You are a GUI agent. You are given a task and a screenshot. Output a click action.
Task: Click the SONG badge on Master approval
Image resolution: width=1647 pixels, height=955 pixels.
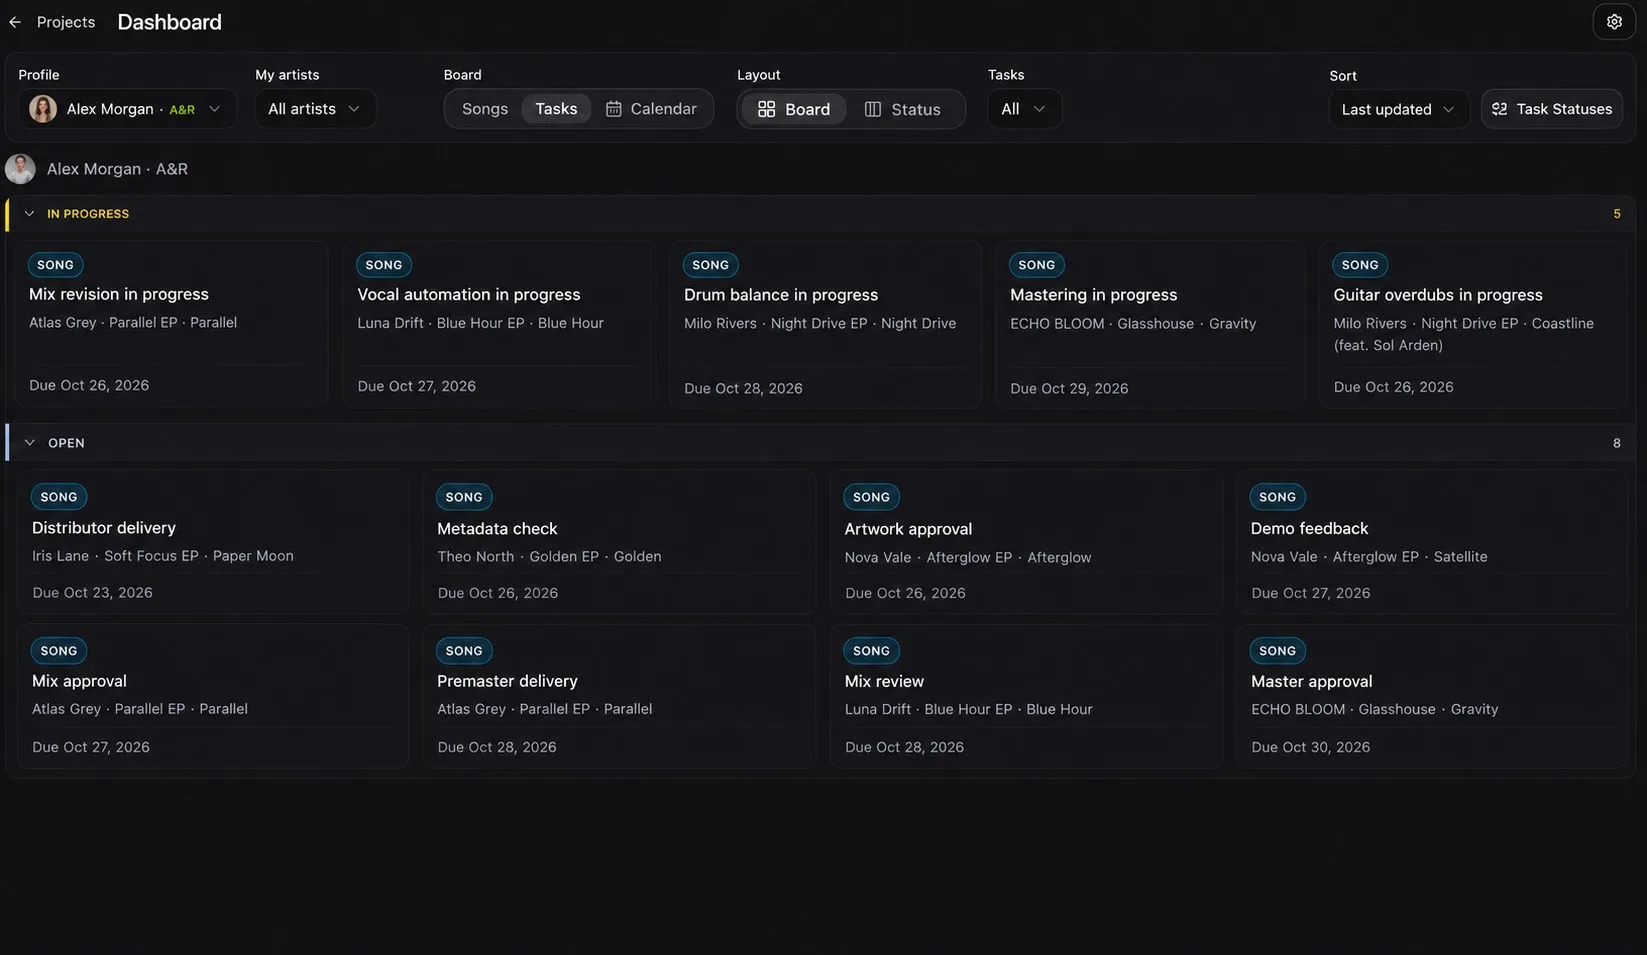pyautogui.click(x=1277, y=651)
